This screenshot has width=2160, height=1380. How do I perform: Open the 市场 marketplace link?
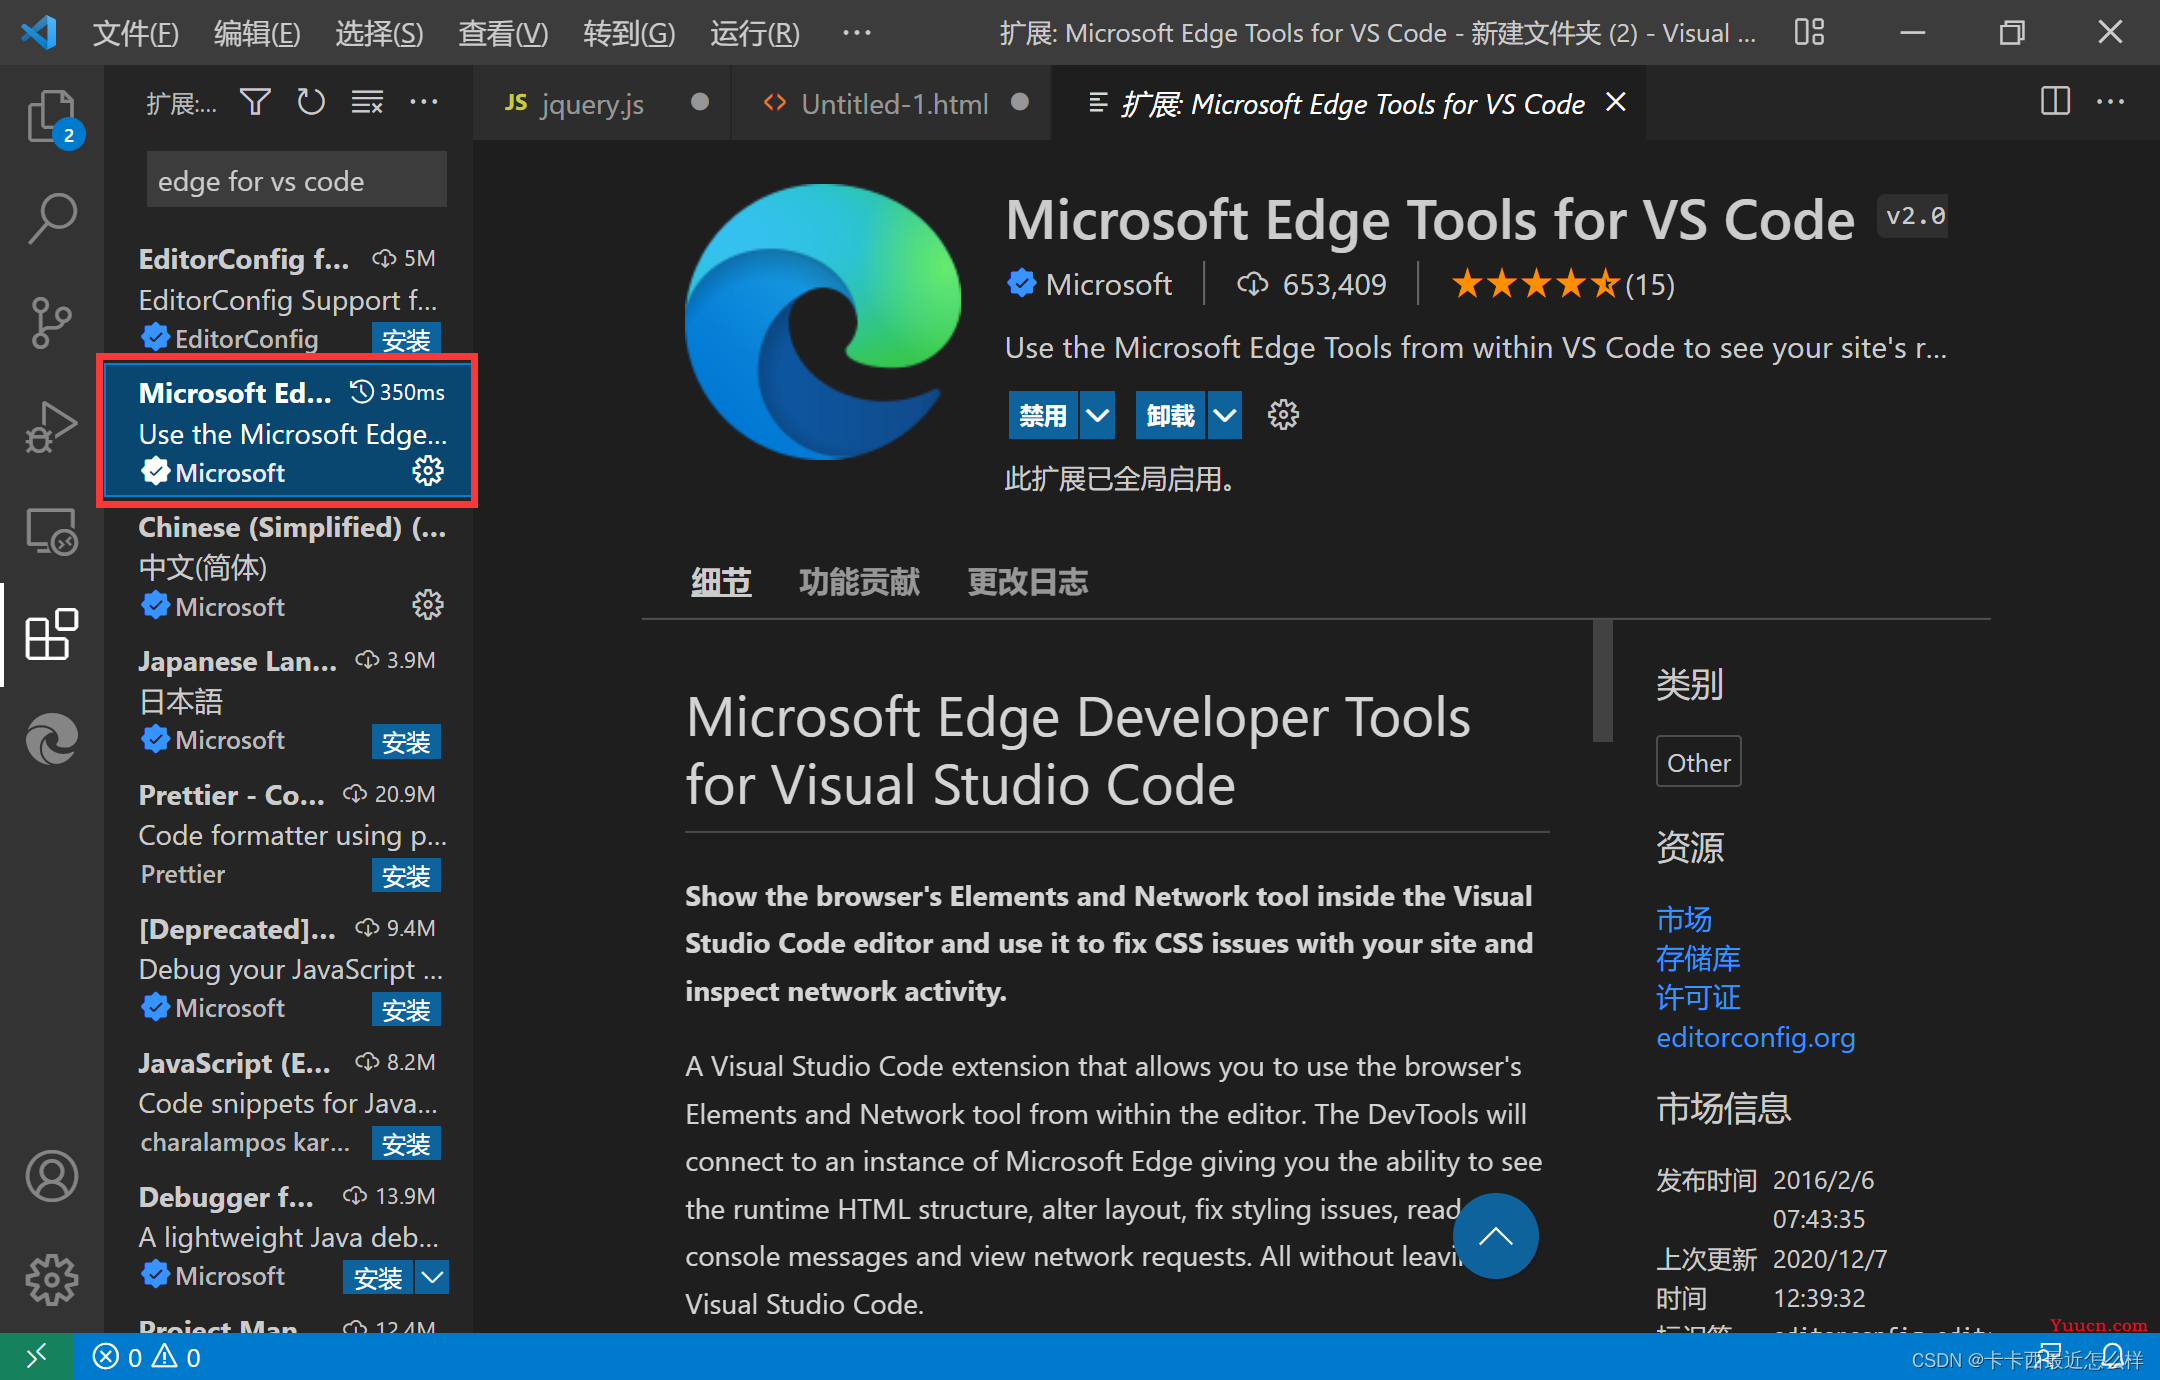[x=1684, y=918]
